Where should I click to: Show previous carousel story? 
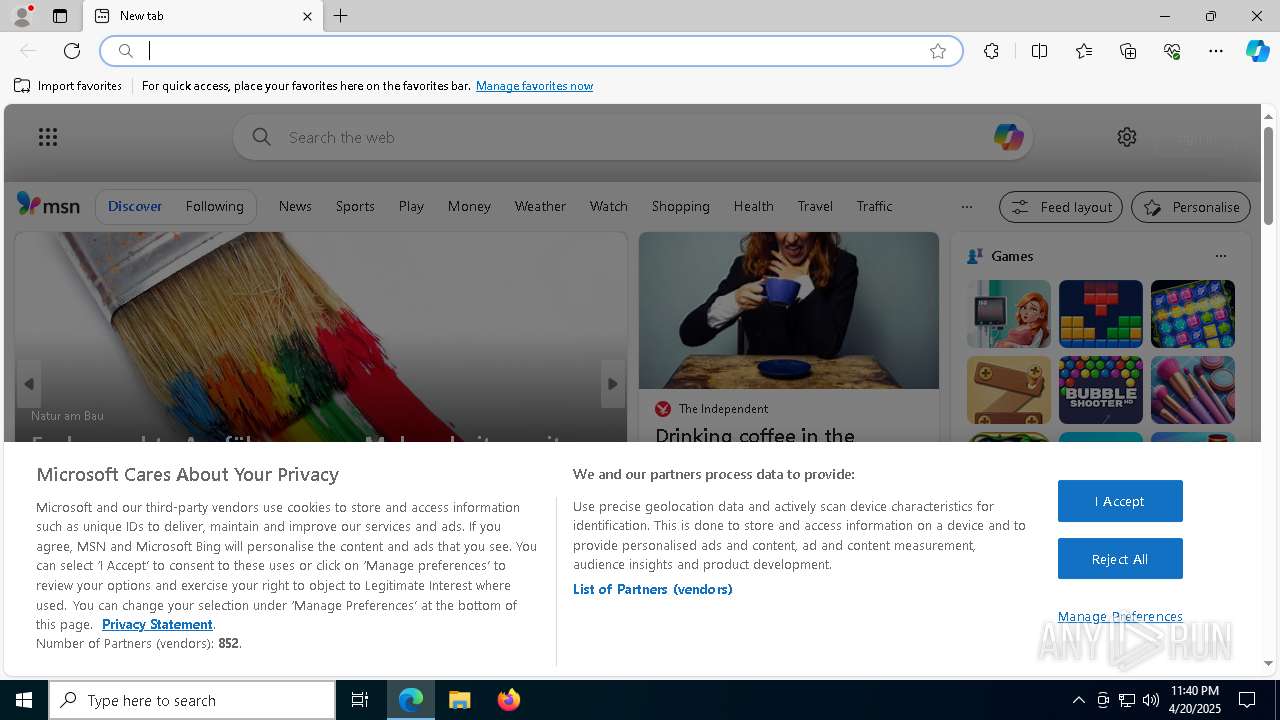29,384
